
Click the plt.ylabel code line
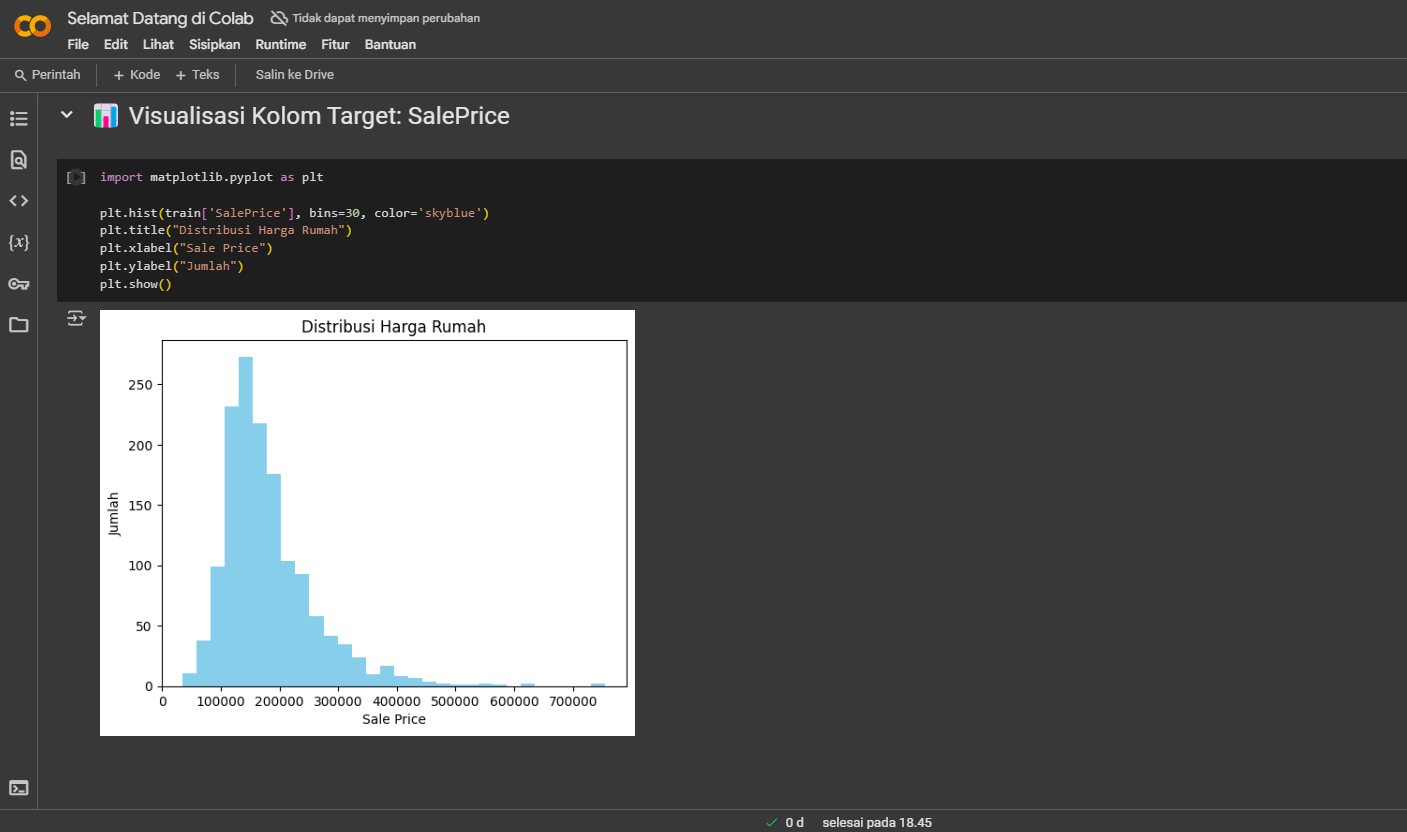pos(172,267)
